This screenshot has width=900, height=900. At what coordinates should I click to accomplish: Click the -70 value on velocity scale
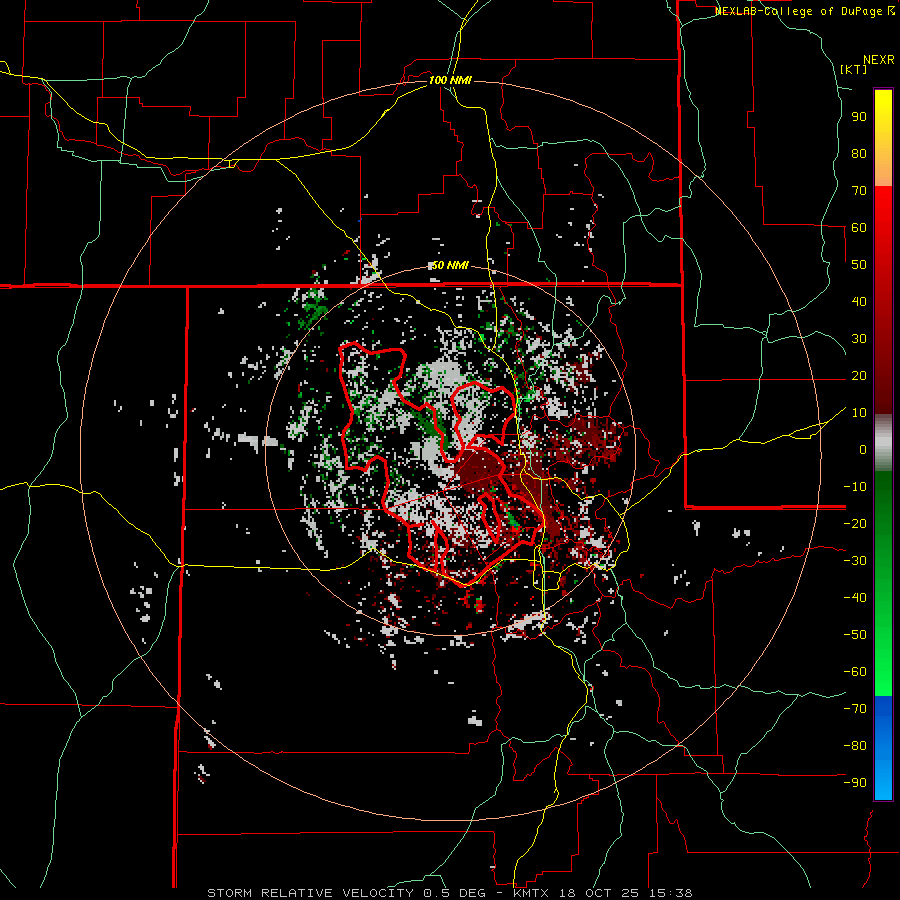(855, 709)
